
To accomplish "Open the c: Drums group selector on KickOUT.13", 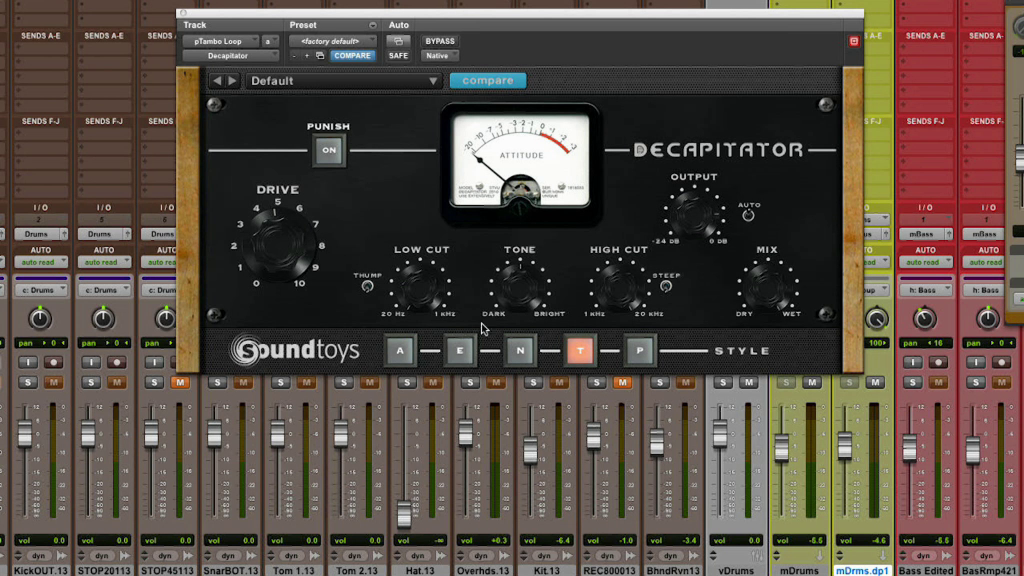I will 40,290.
